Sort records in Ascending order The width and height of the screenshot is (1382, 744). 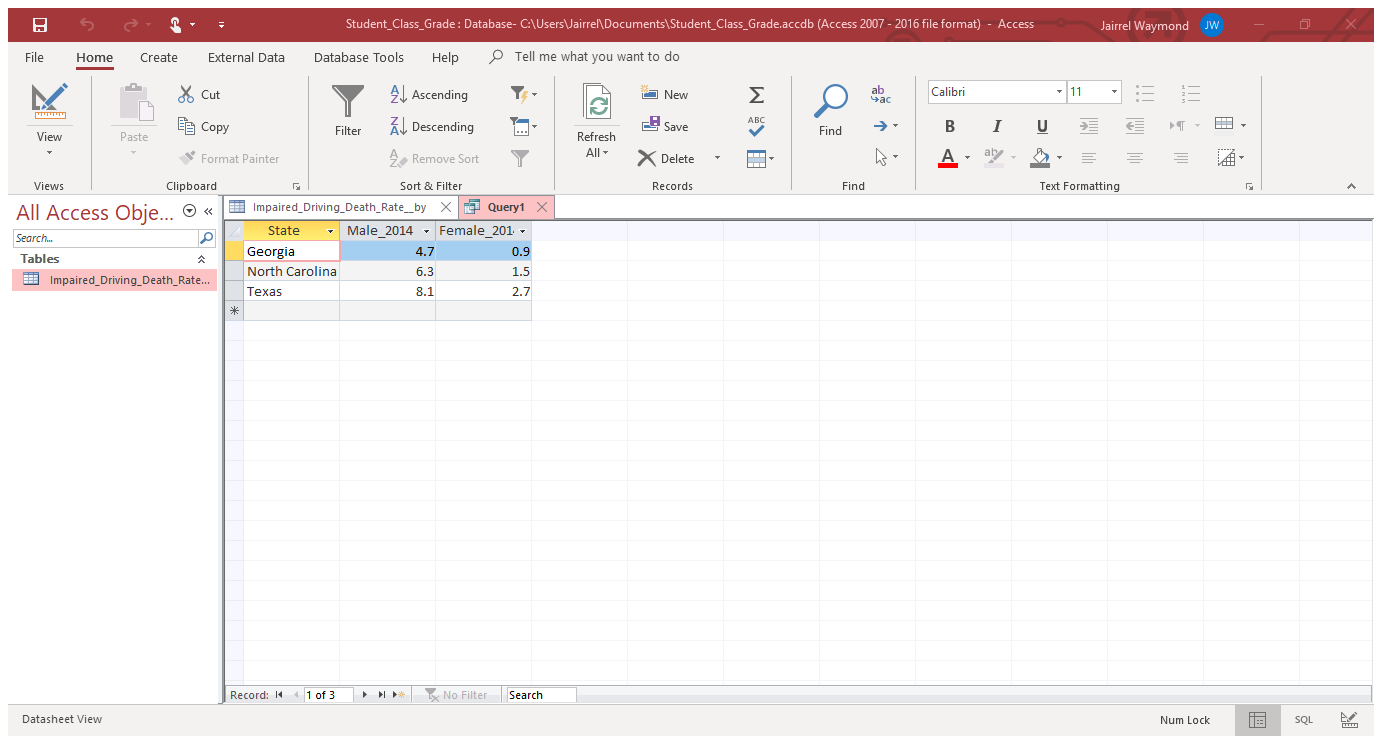pos(429,95)
